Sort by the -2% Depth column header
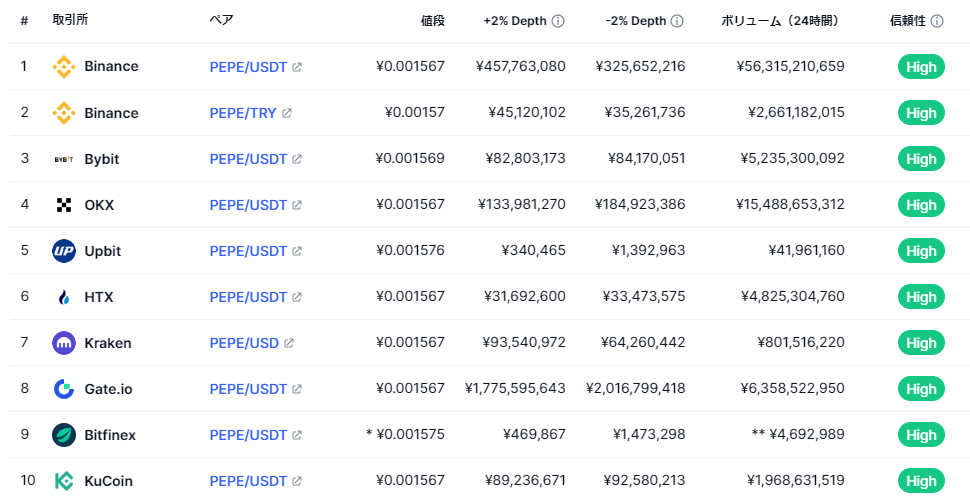The image size is (970, 500). click(x=636, y=21)
